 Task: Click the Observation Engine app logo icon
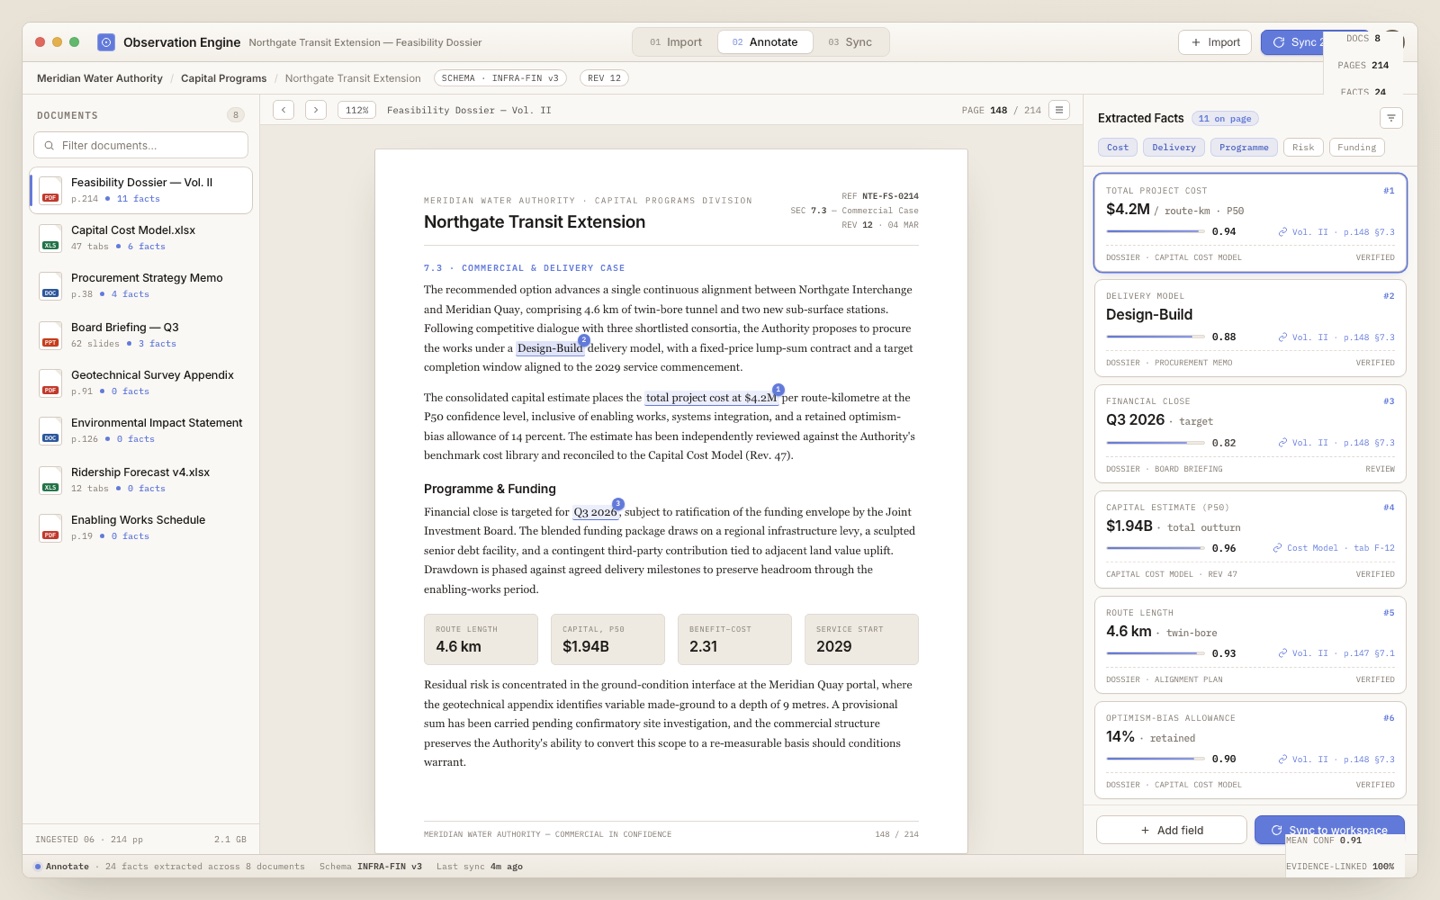coord(106,42)
